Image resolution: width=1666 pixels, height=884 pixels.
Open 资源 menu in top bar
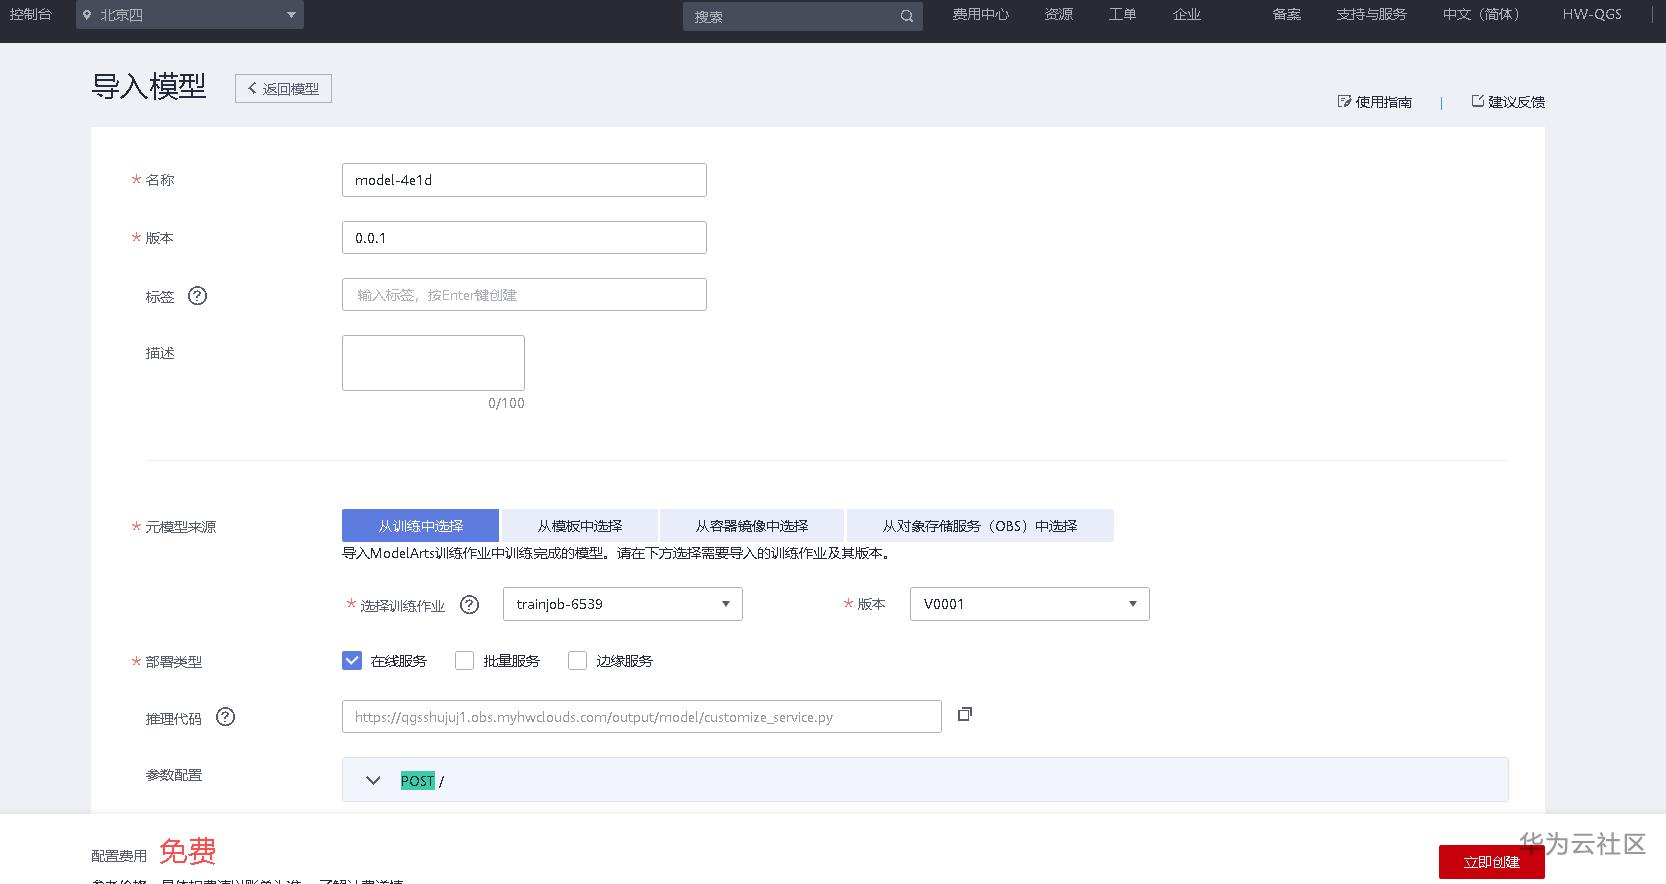[x=1058, y=15]
